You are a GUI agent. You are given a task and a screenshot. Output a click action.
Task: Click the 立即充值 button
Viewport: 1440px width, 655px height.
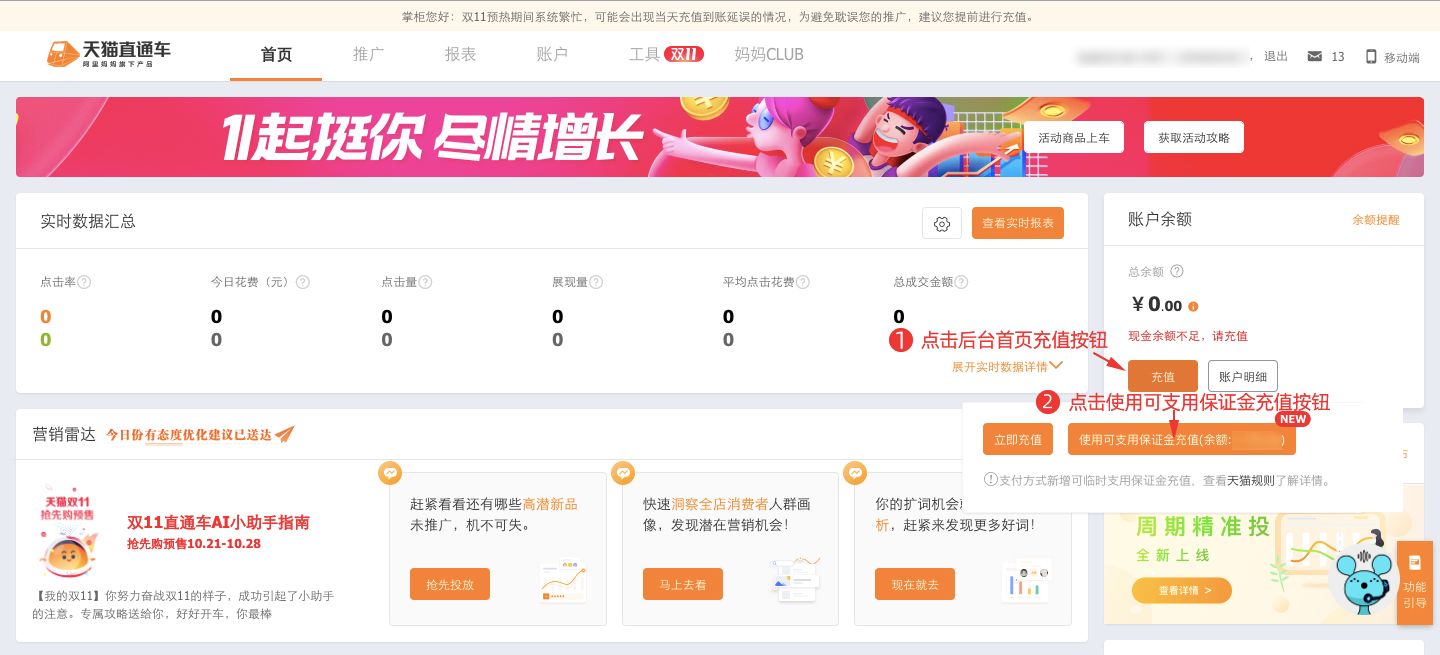(x=1018, y=439)
